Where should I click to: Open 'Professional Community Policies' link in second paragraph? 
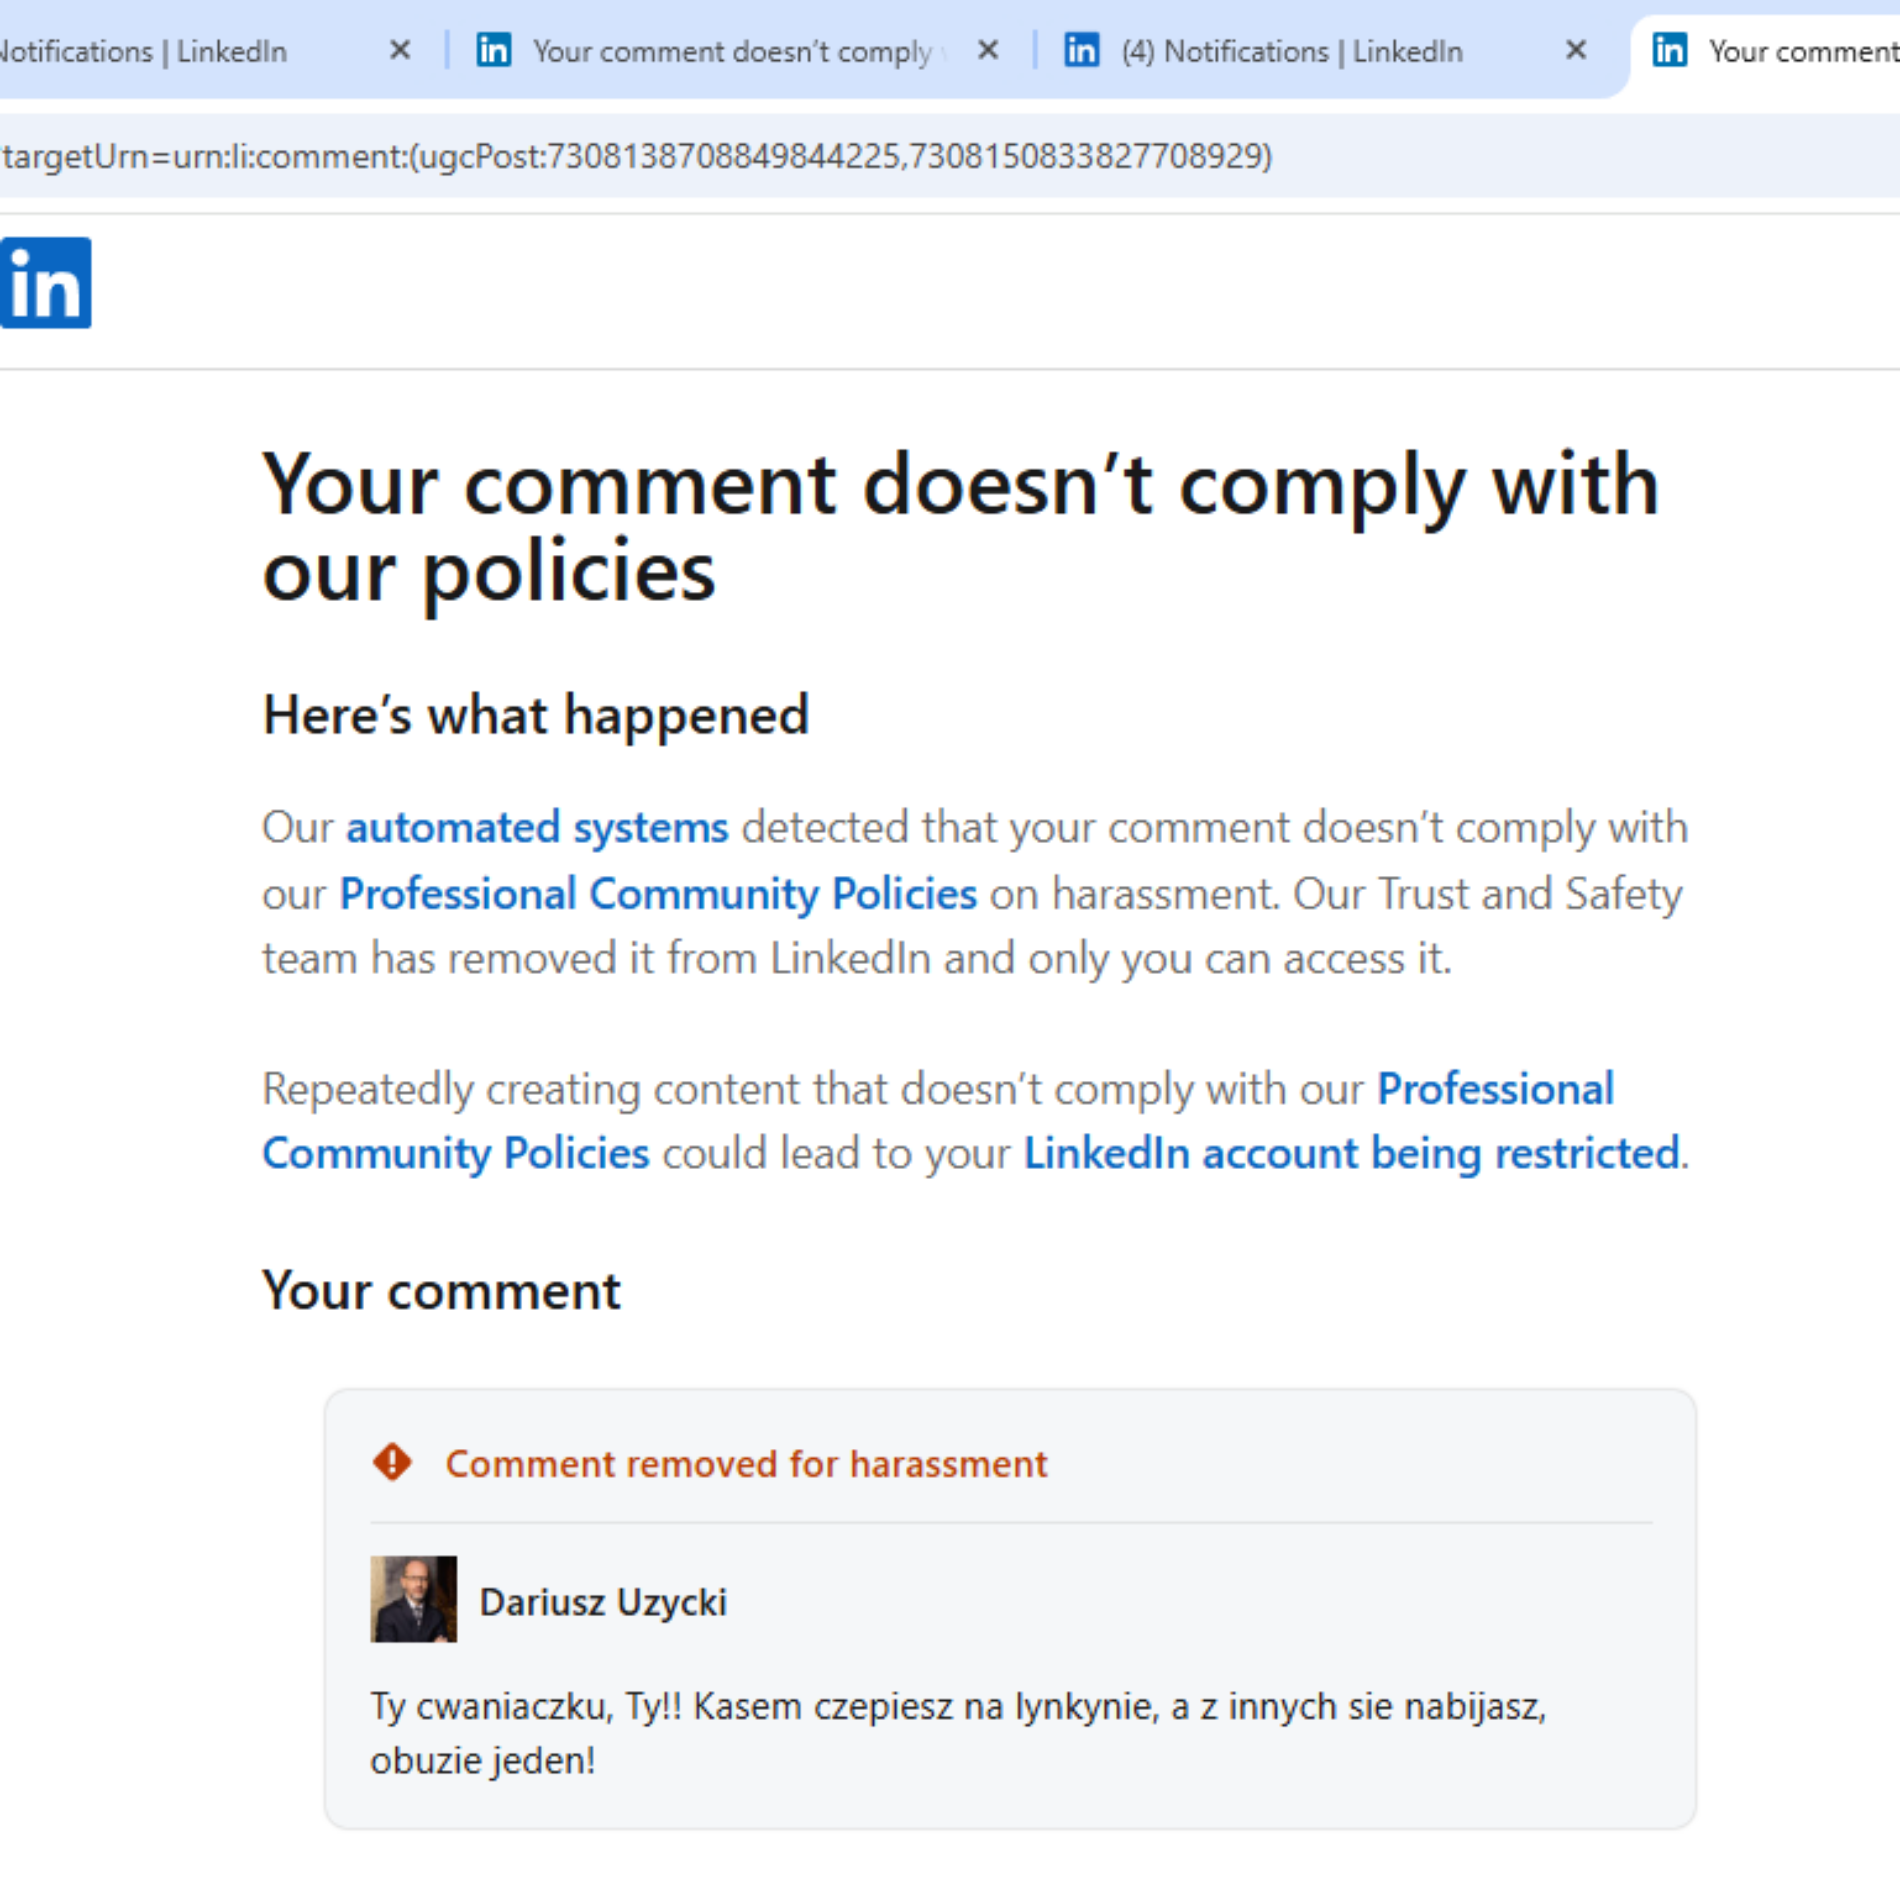point(1495,1089)
